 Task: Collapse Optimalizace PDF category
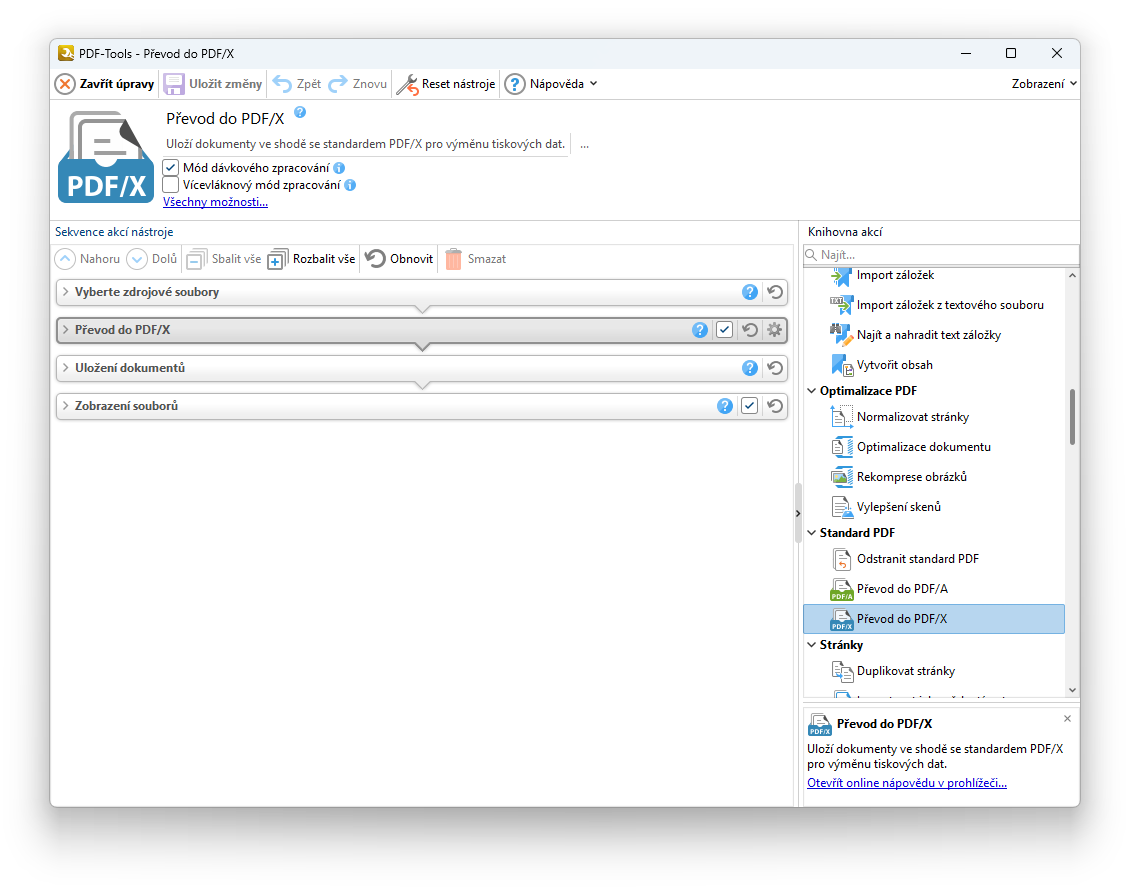[811, 391]
